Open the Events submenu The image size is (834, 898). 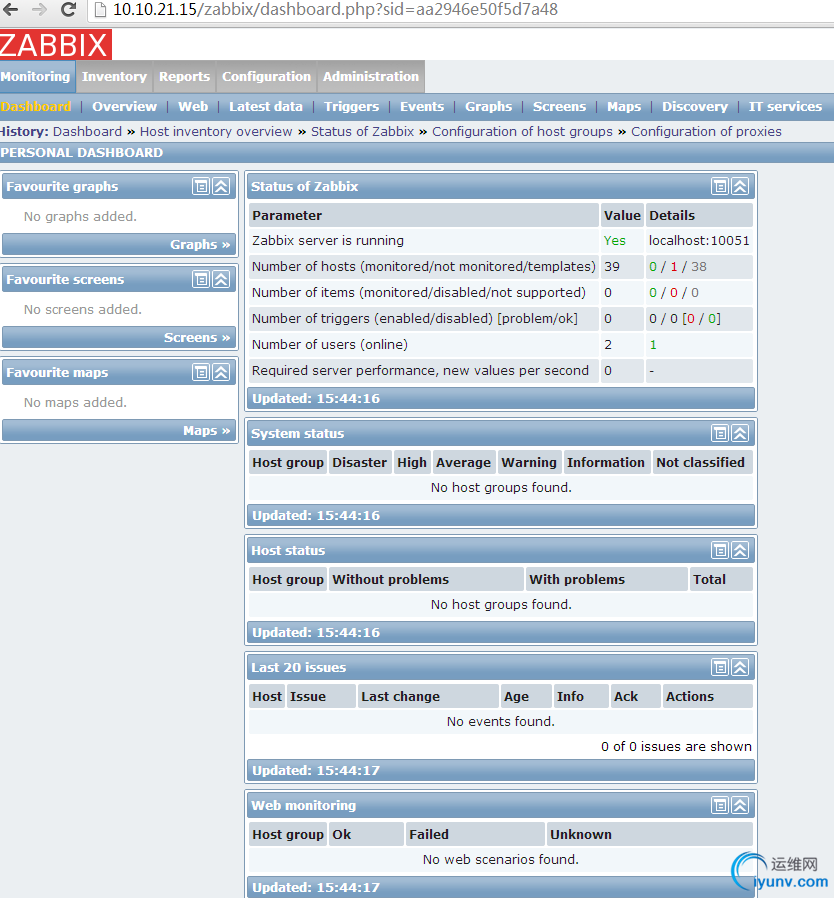[422, 107]
